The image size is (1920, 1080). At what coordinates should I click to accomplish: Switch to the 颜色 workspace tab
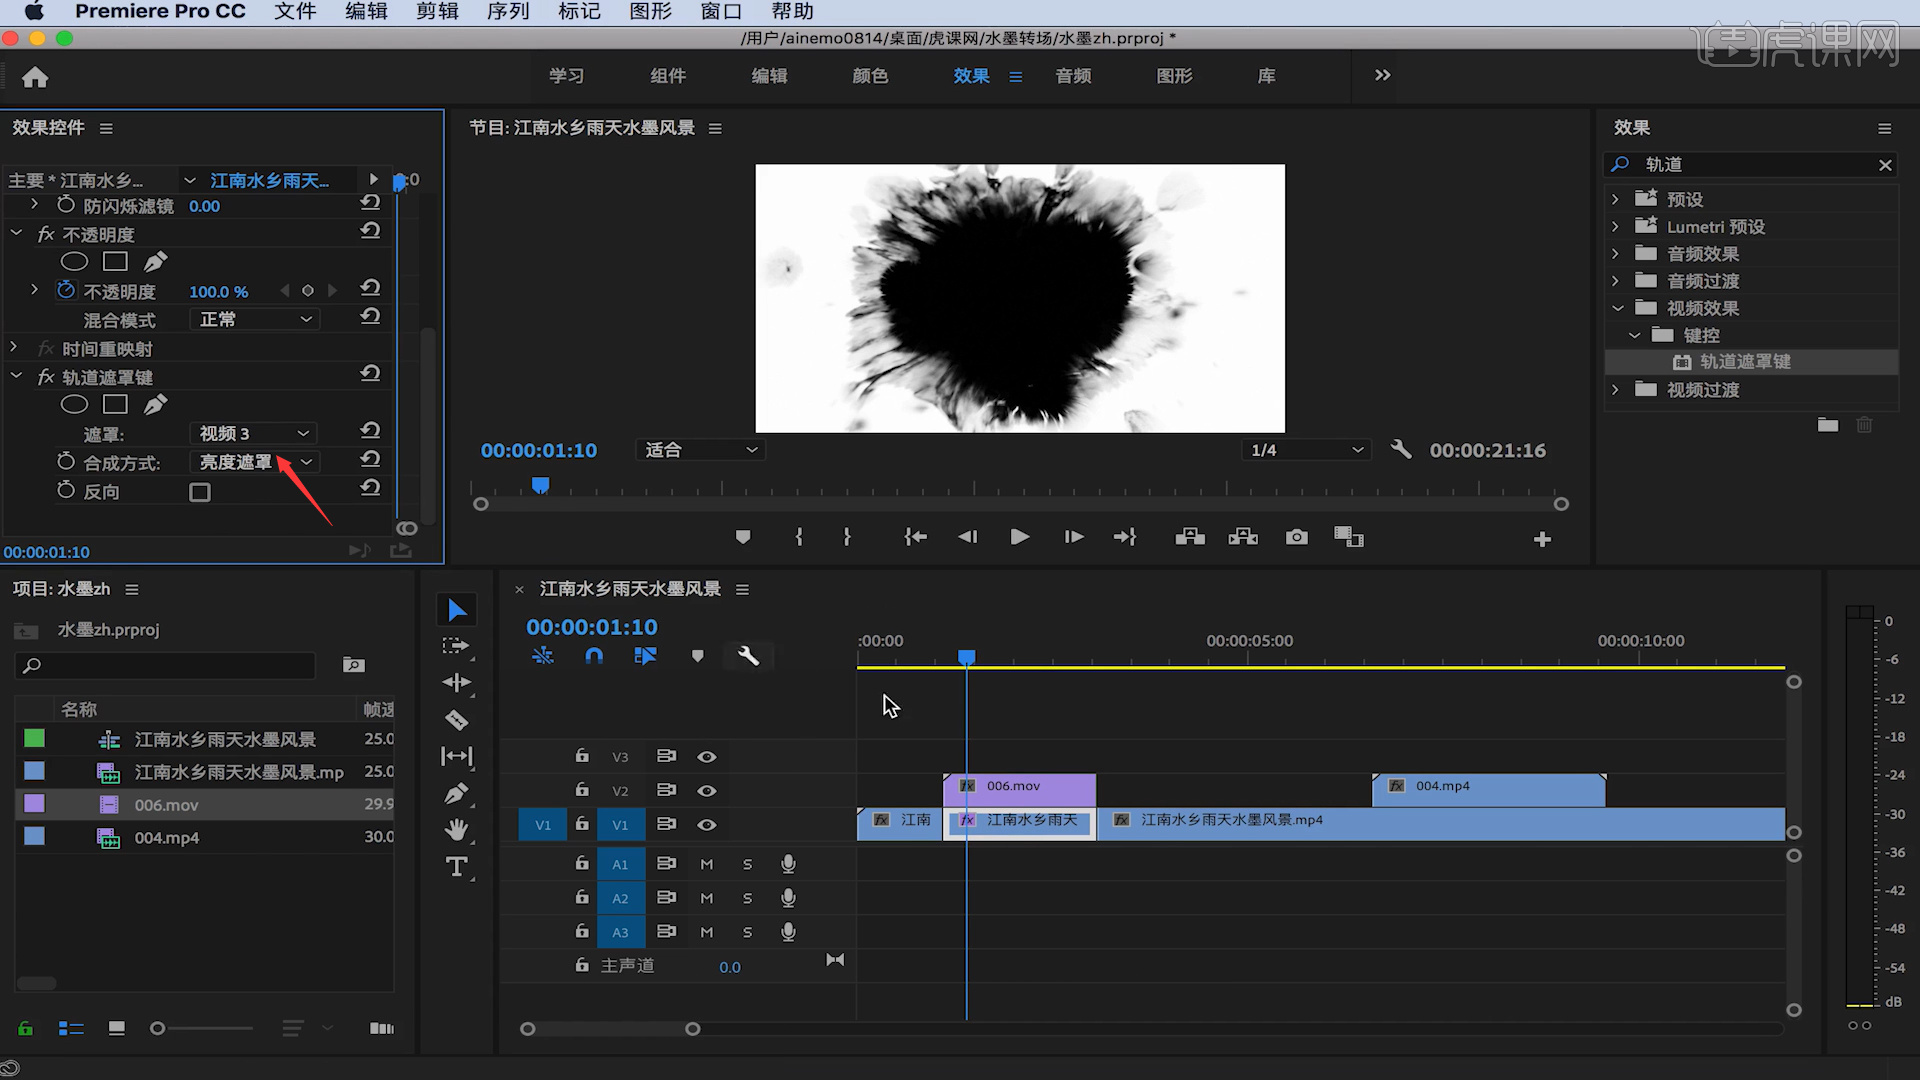[870, 76]
